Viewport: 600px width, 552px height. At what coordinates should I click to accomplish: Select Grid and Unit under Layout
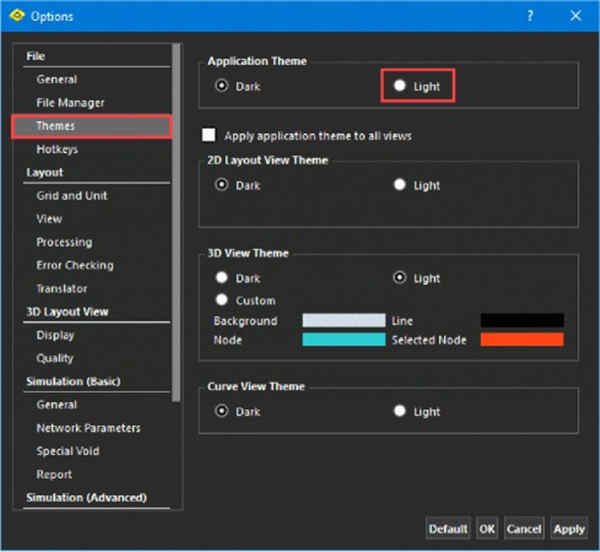pyautogui.click(x=72, y=195)
